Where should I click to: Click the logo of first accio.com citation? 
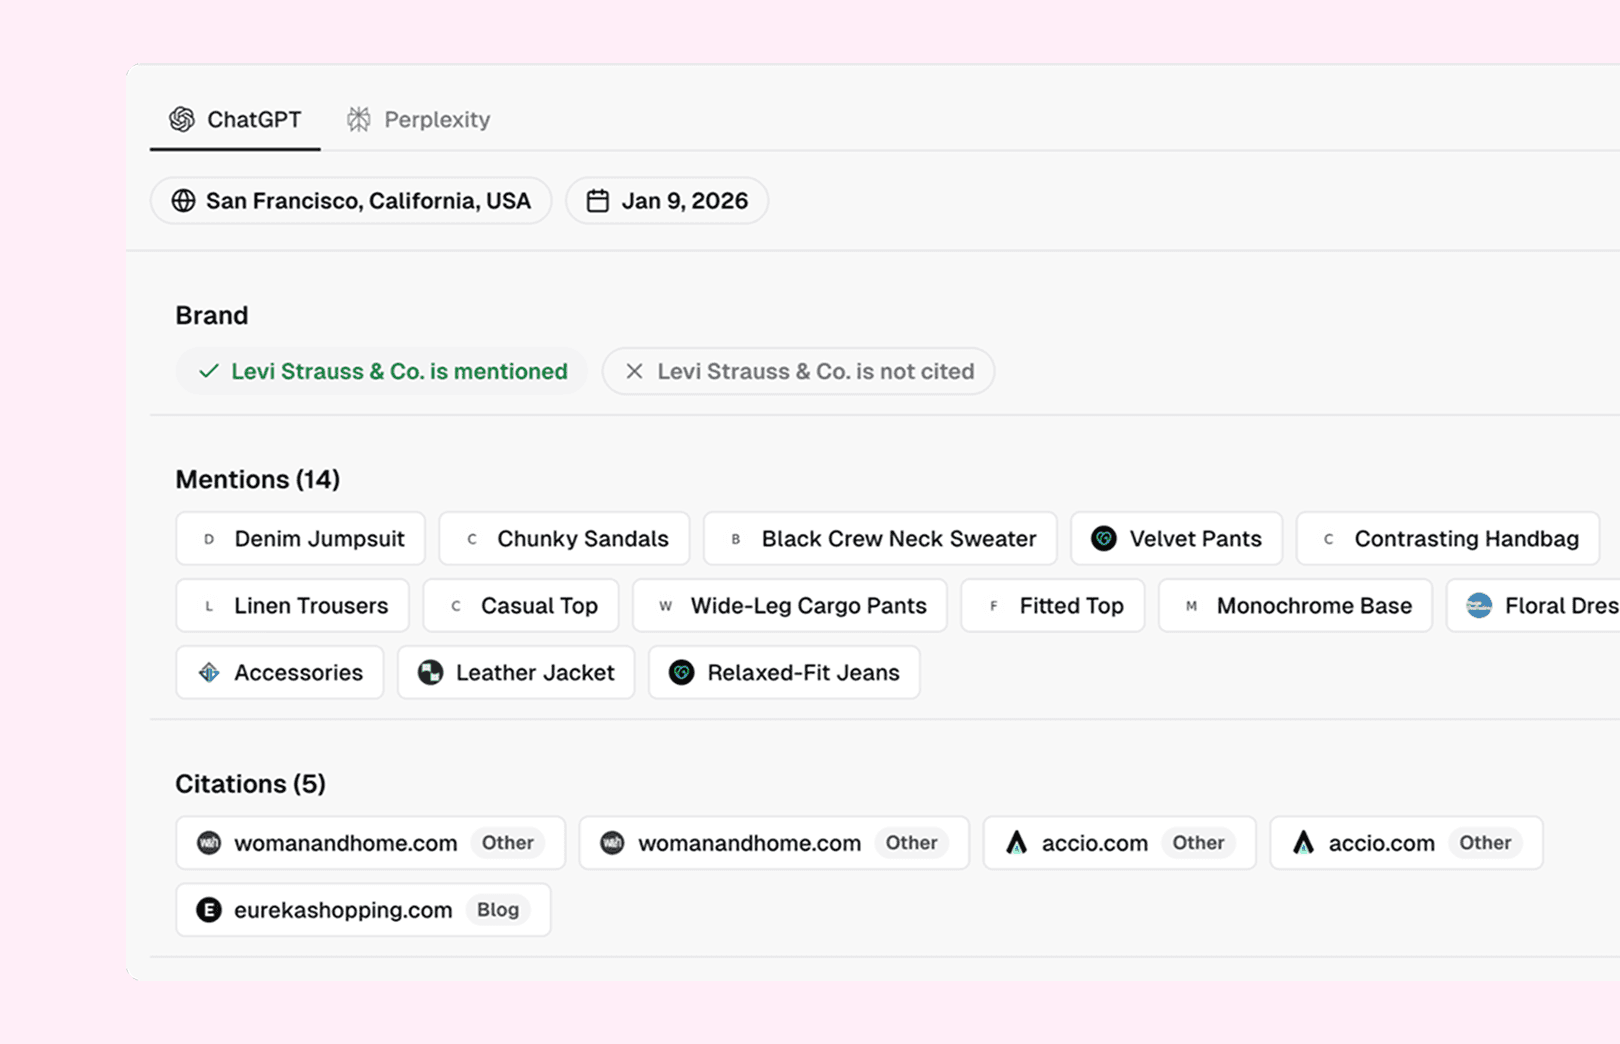(1016, 843)
